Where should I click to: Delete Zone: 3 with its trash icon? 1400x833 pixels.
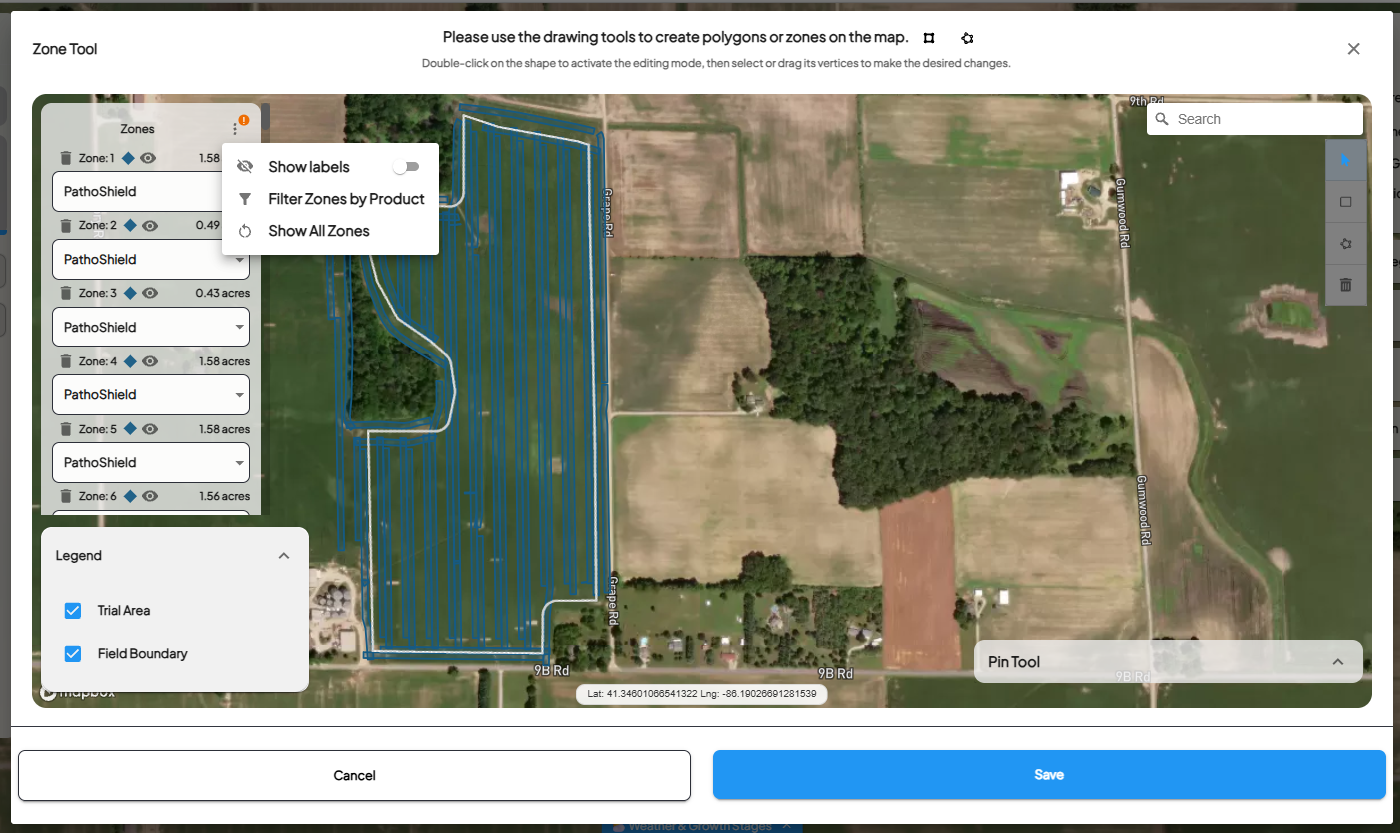65,293
